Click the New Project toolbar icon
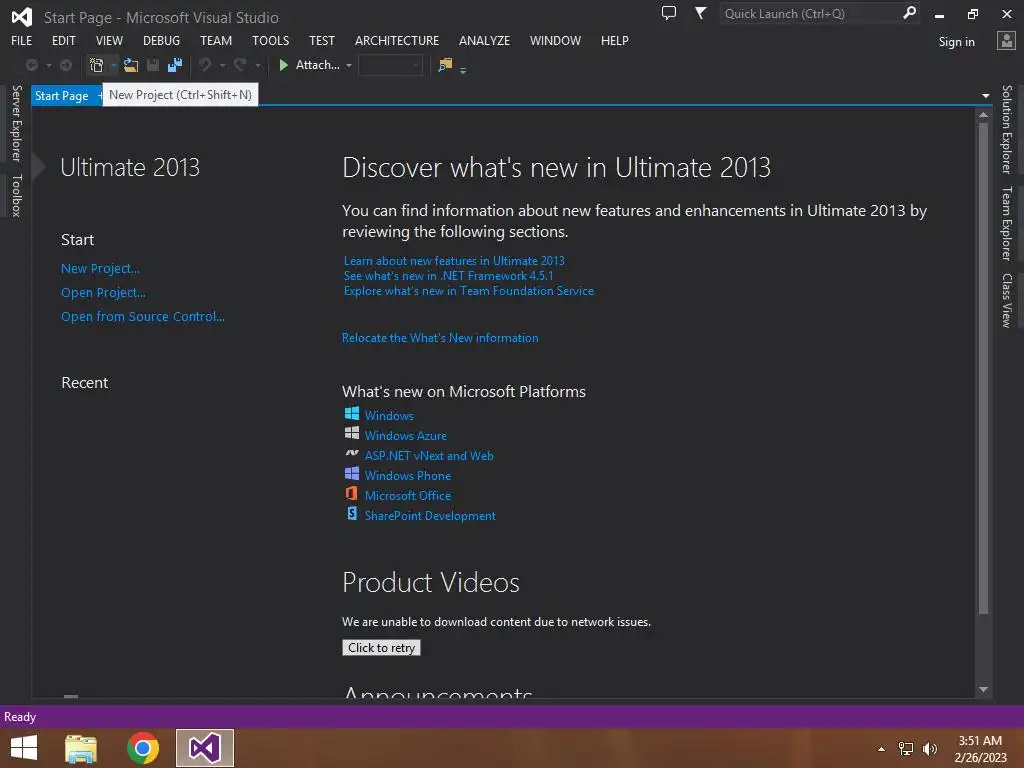Image resolution: width=1024 pixels, height=768 pixels. [96, 65]
